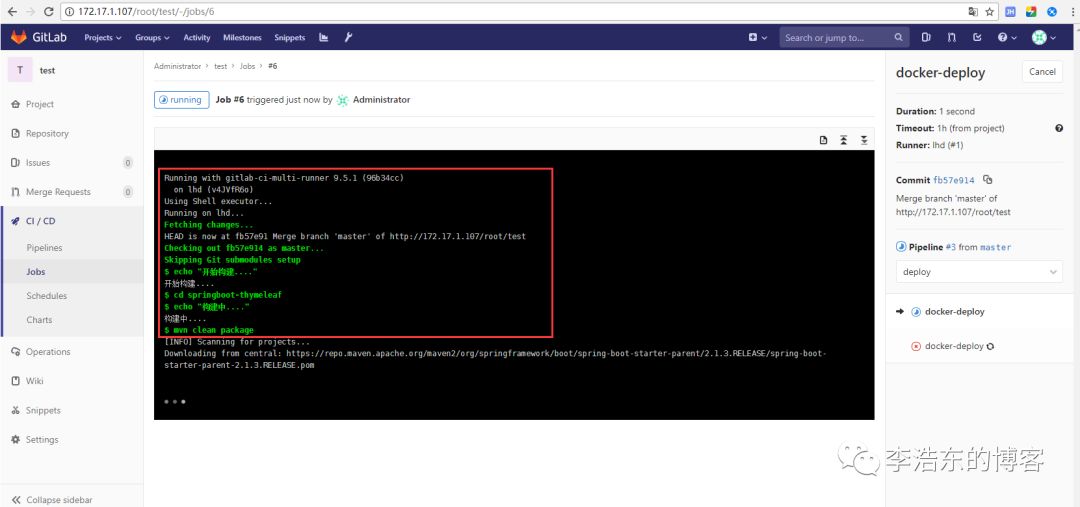
Task: Expand the Projects menu
Action: (103, 37)
